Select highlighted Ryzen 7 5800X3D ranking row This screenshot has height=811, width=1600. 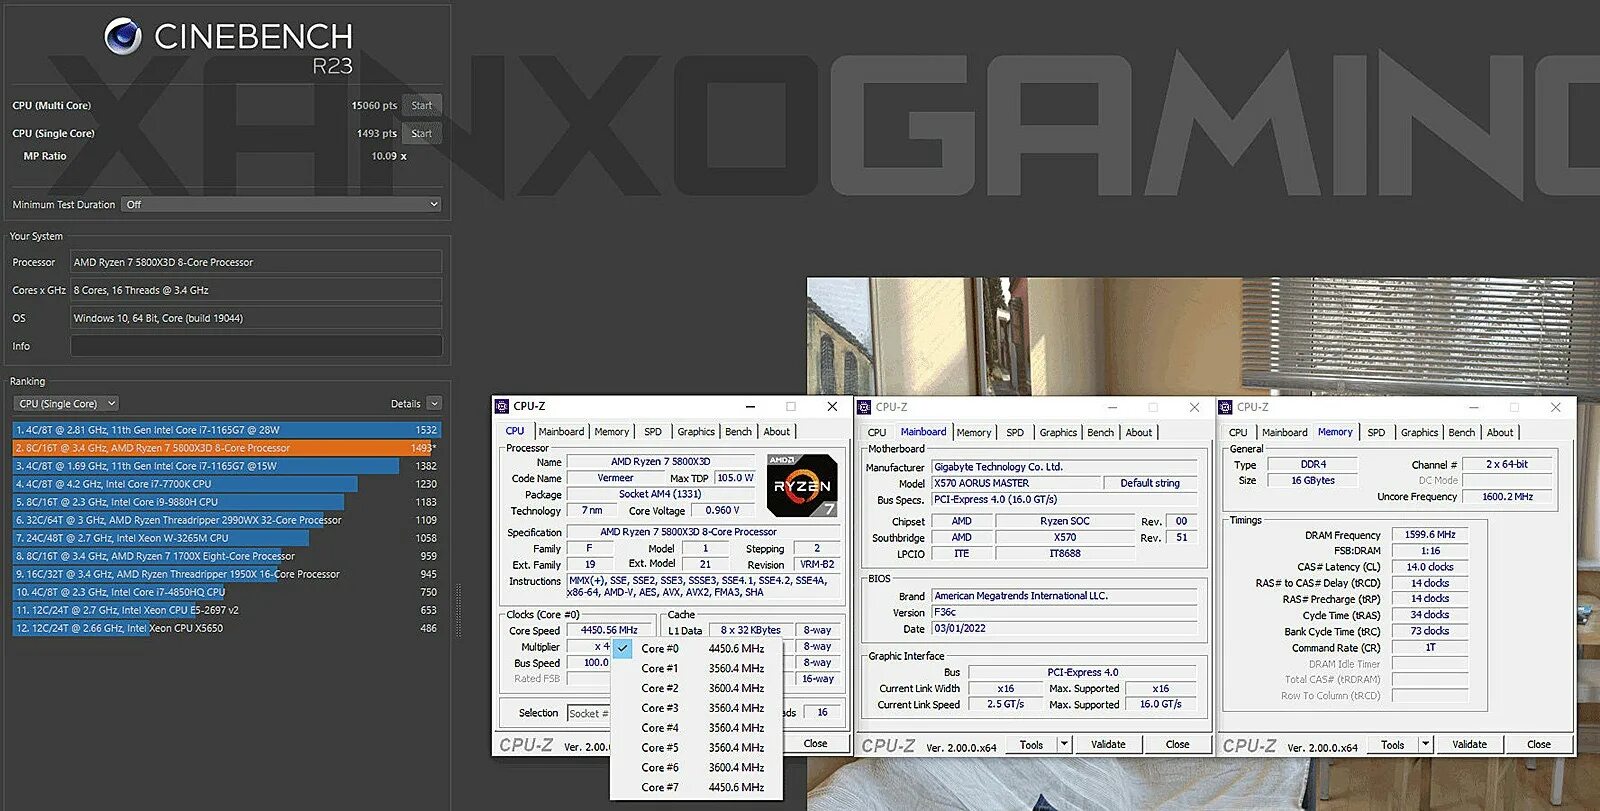(227, 448)
